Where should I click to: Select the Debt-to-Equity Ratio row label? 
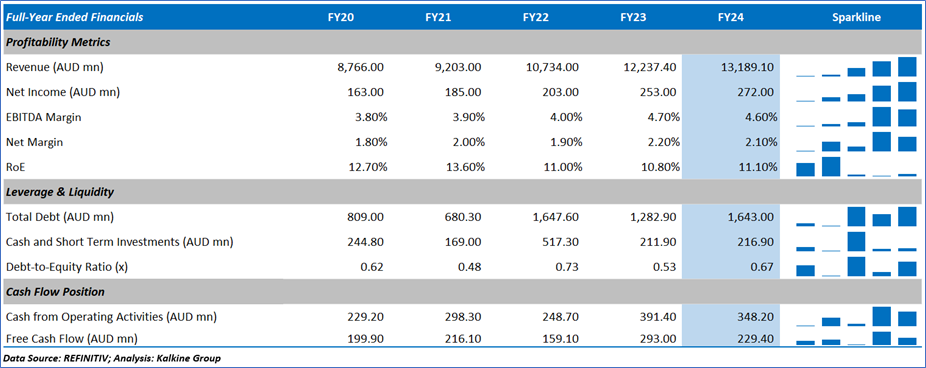click(x=67, y=267)
